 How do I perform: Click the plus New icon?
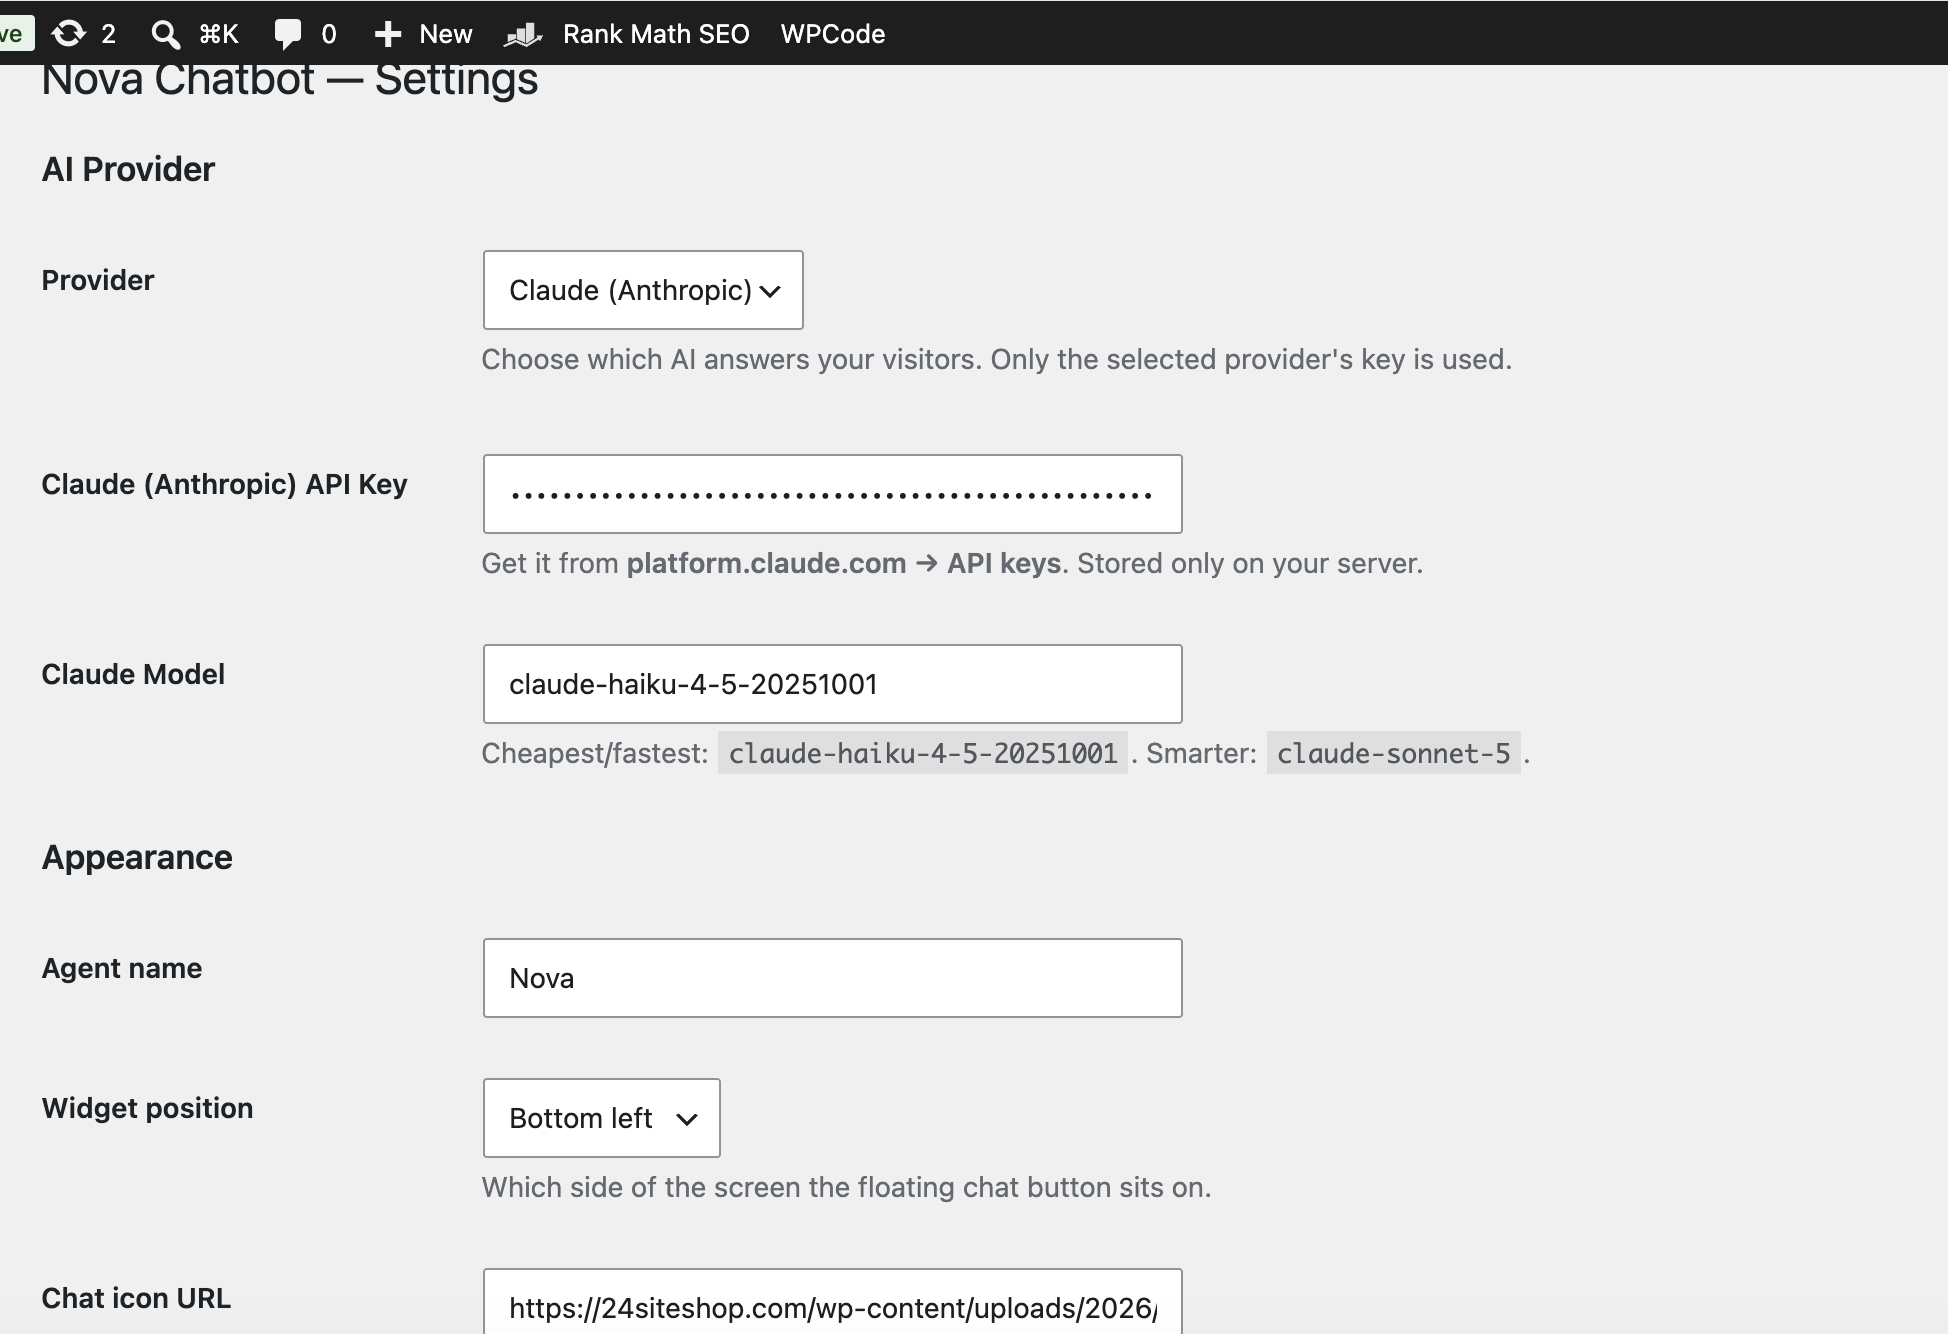387,34
